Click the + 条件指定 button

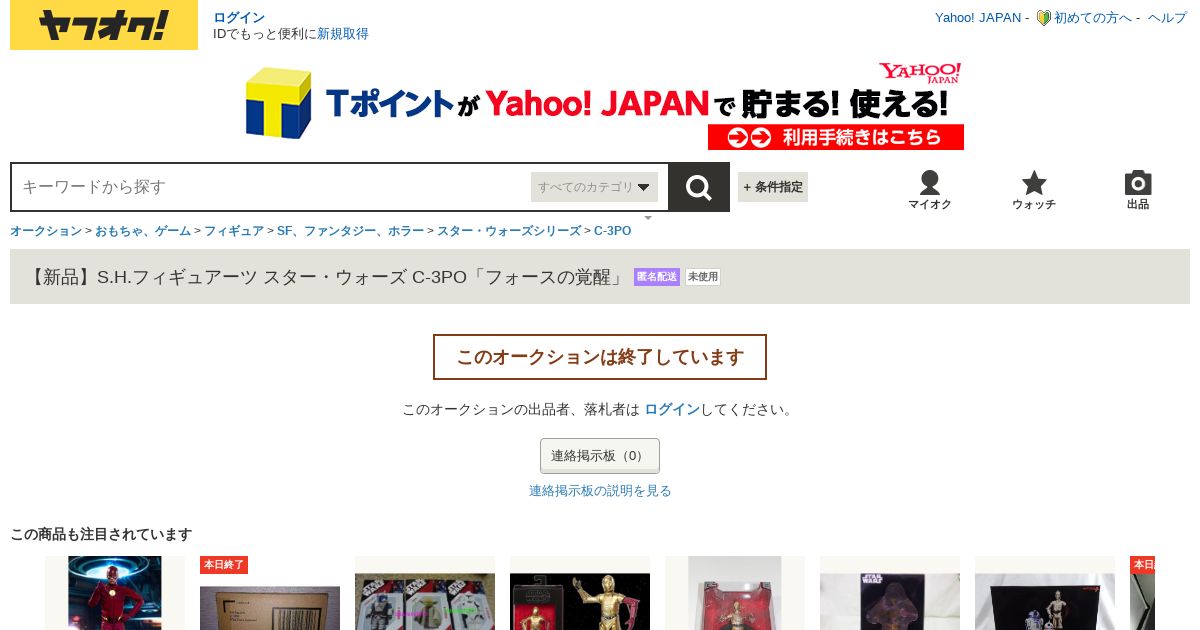773,187
